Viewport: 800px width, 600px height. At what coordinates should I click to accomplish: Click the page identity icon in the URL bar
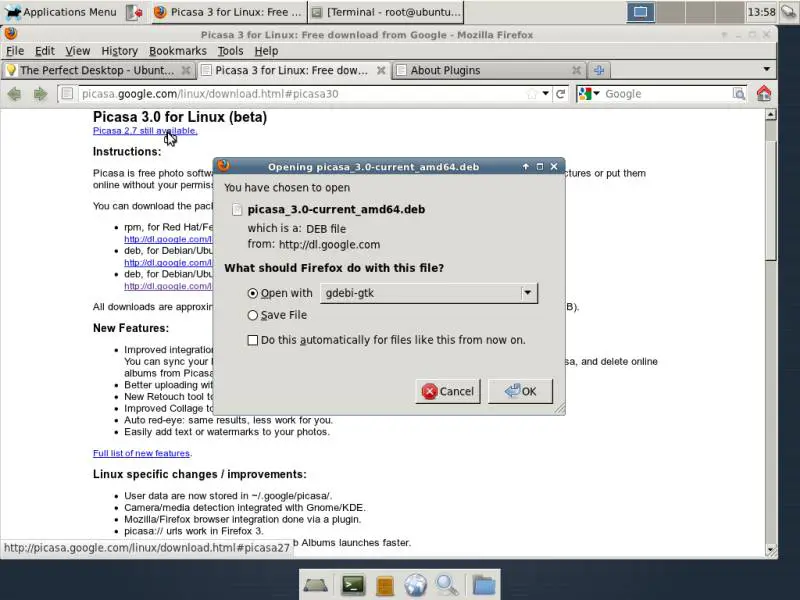pyautogui.click(x=66, y=94)
